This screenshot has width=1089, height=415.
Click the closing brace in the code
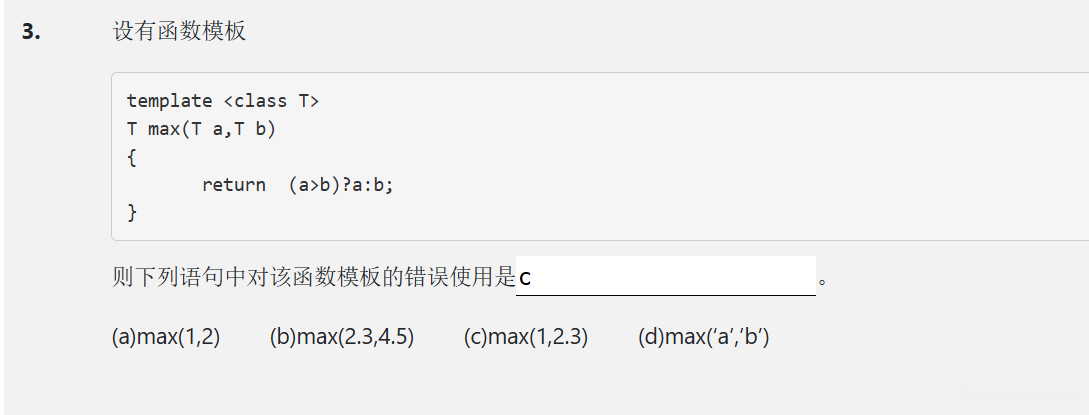coord(132,212)
